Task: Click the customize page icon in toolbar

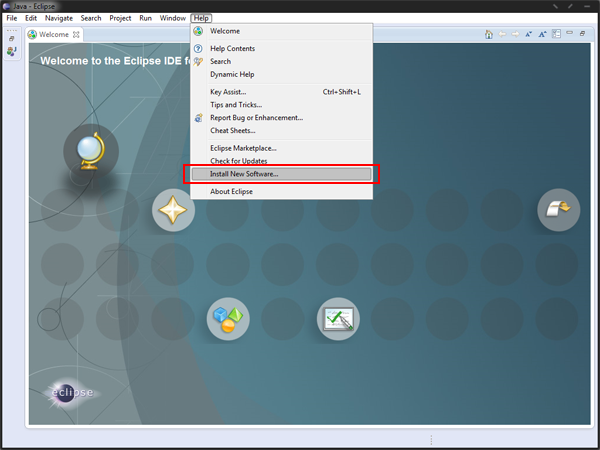Action: point(556,34)
